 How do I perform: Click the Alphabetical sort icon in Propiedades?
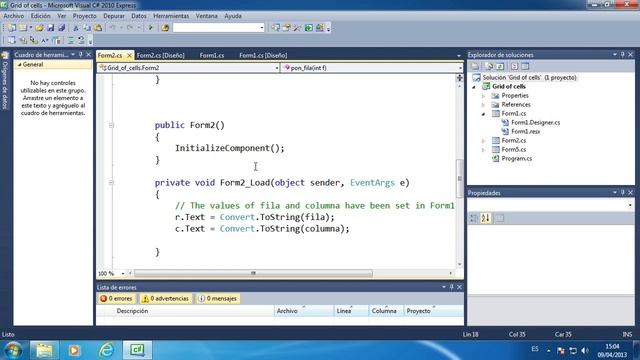pos(485,218)
